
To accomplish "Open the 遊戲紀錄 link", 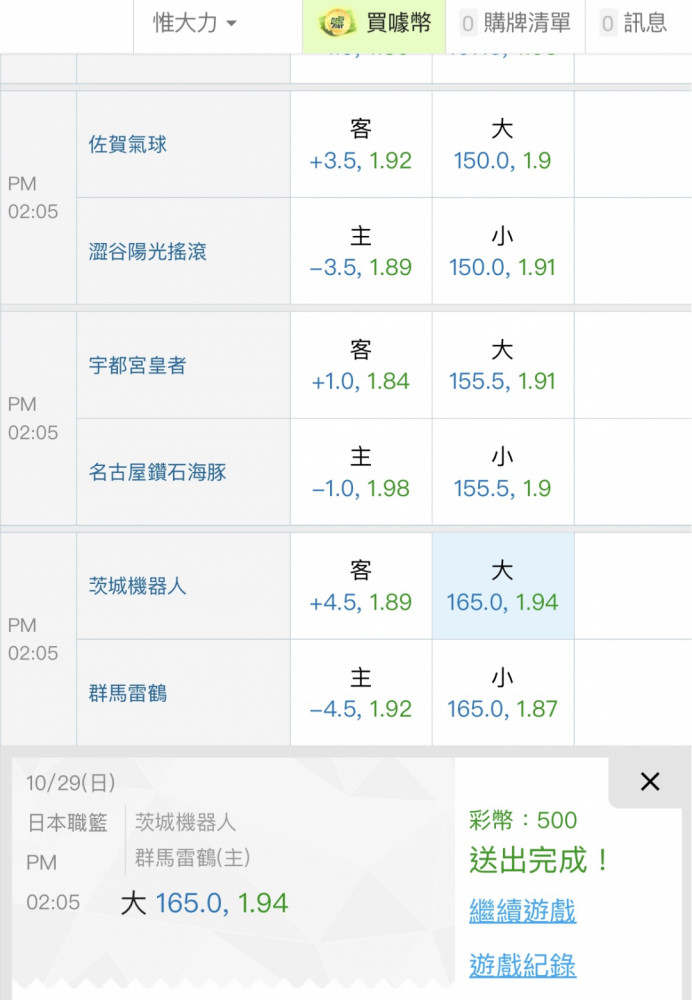I will click(522, 966).
